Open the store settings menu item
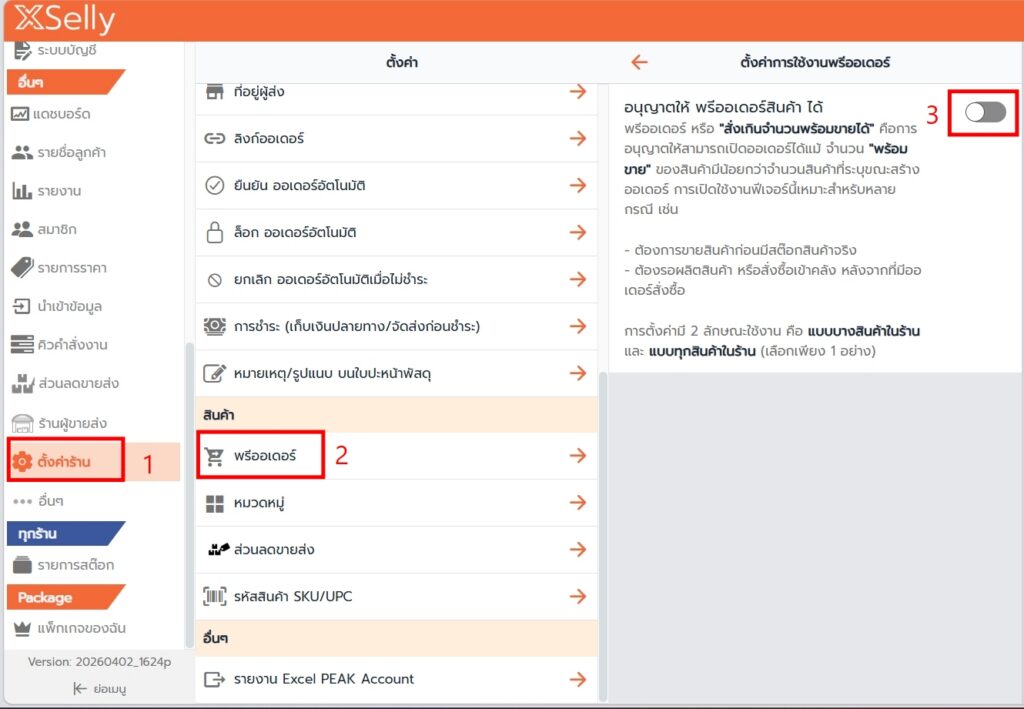This screenshot has height=709, width=1024. click(66, 461)
